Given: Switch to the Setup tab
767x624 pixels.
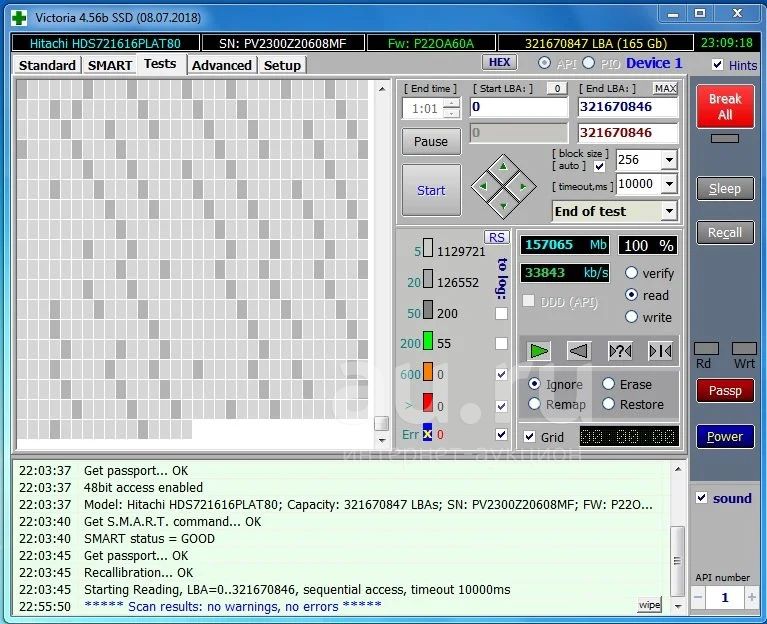Looking at the screenshot, I should point(282,66).
